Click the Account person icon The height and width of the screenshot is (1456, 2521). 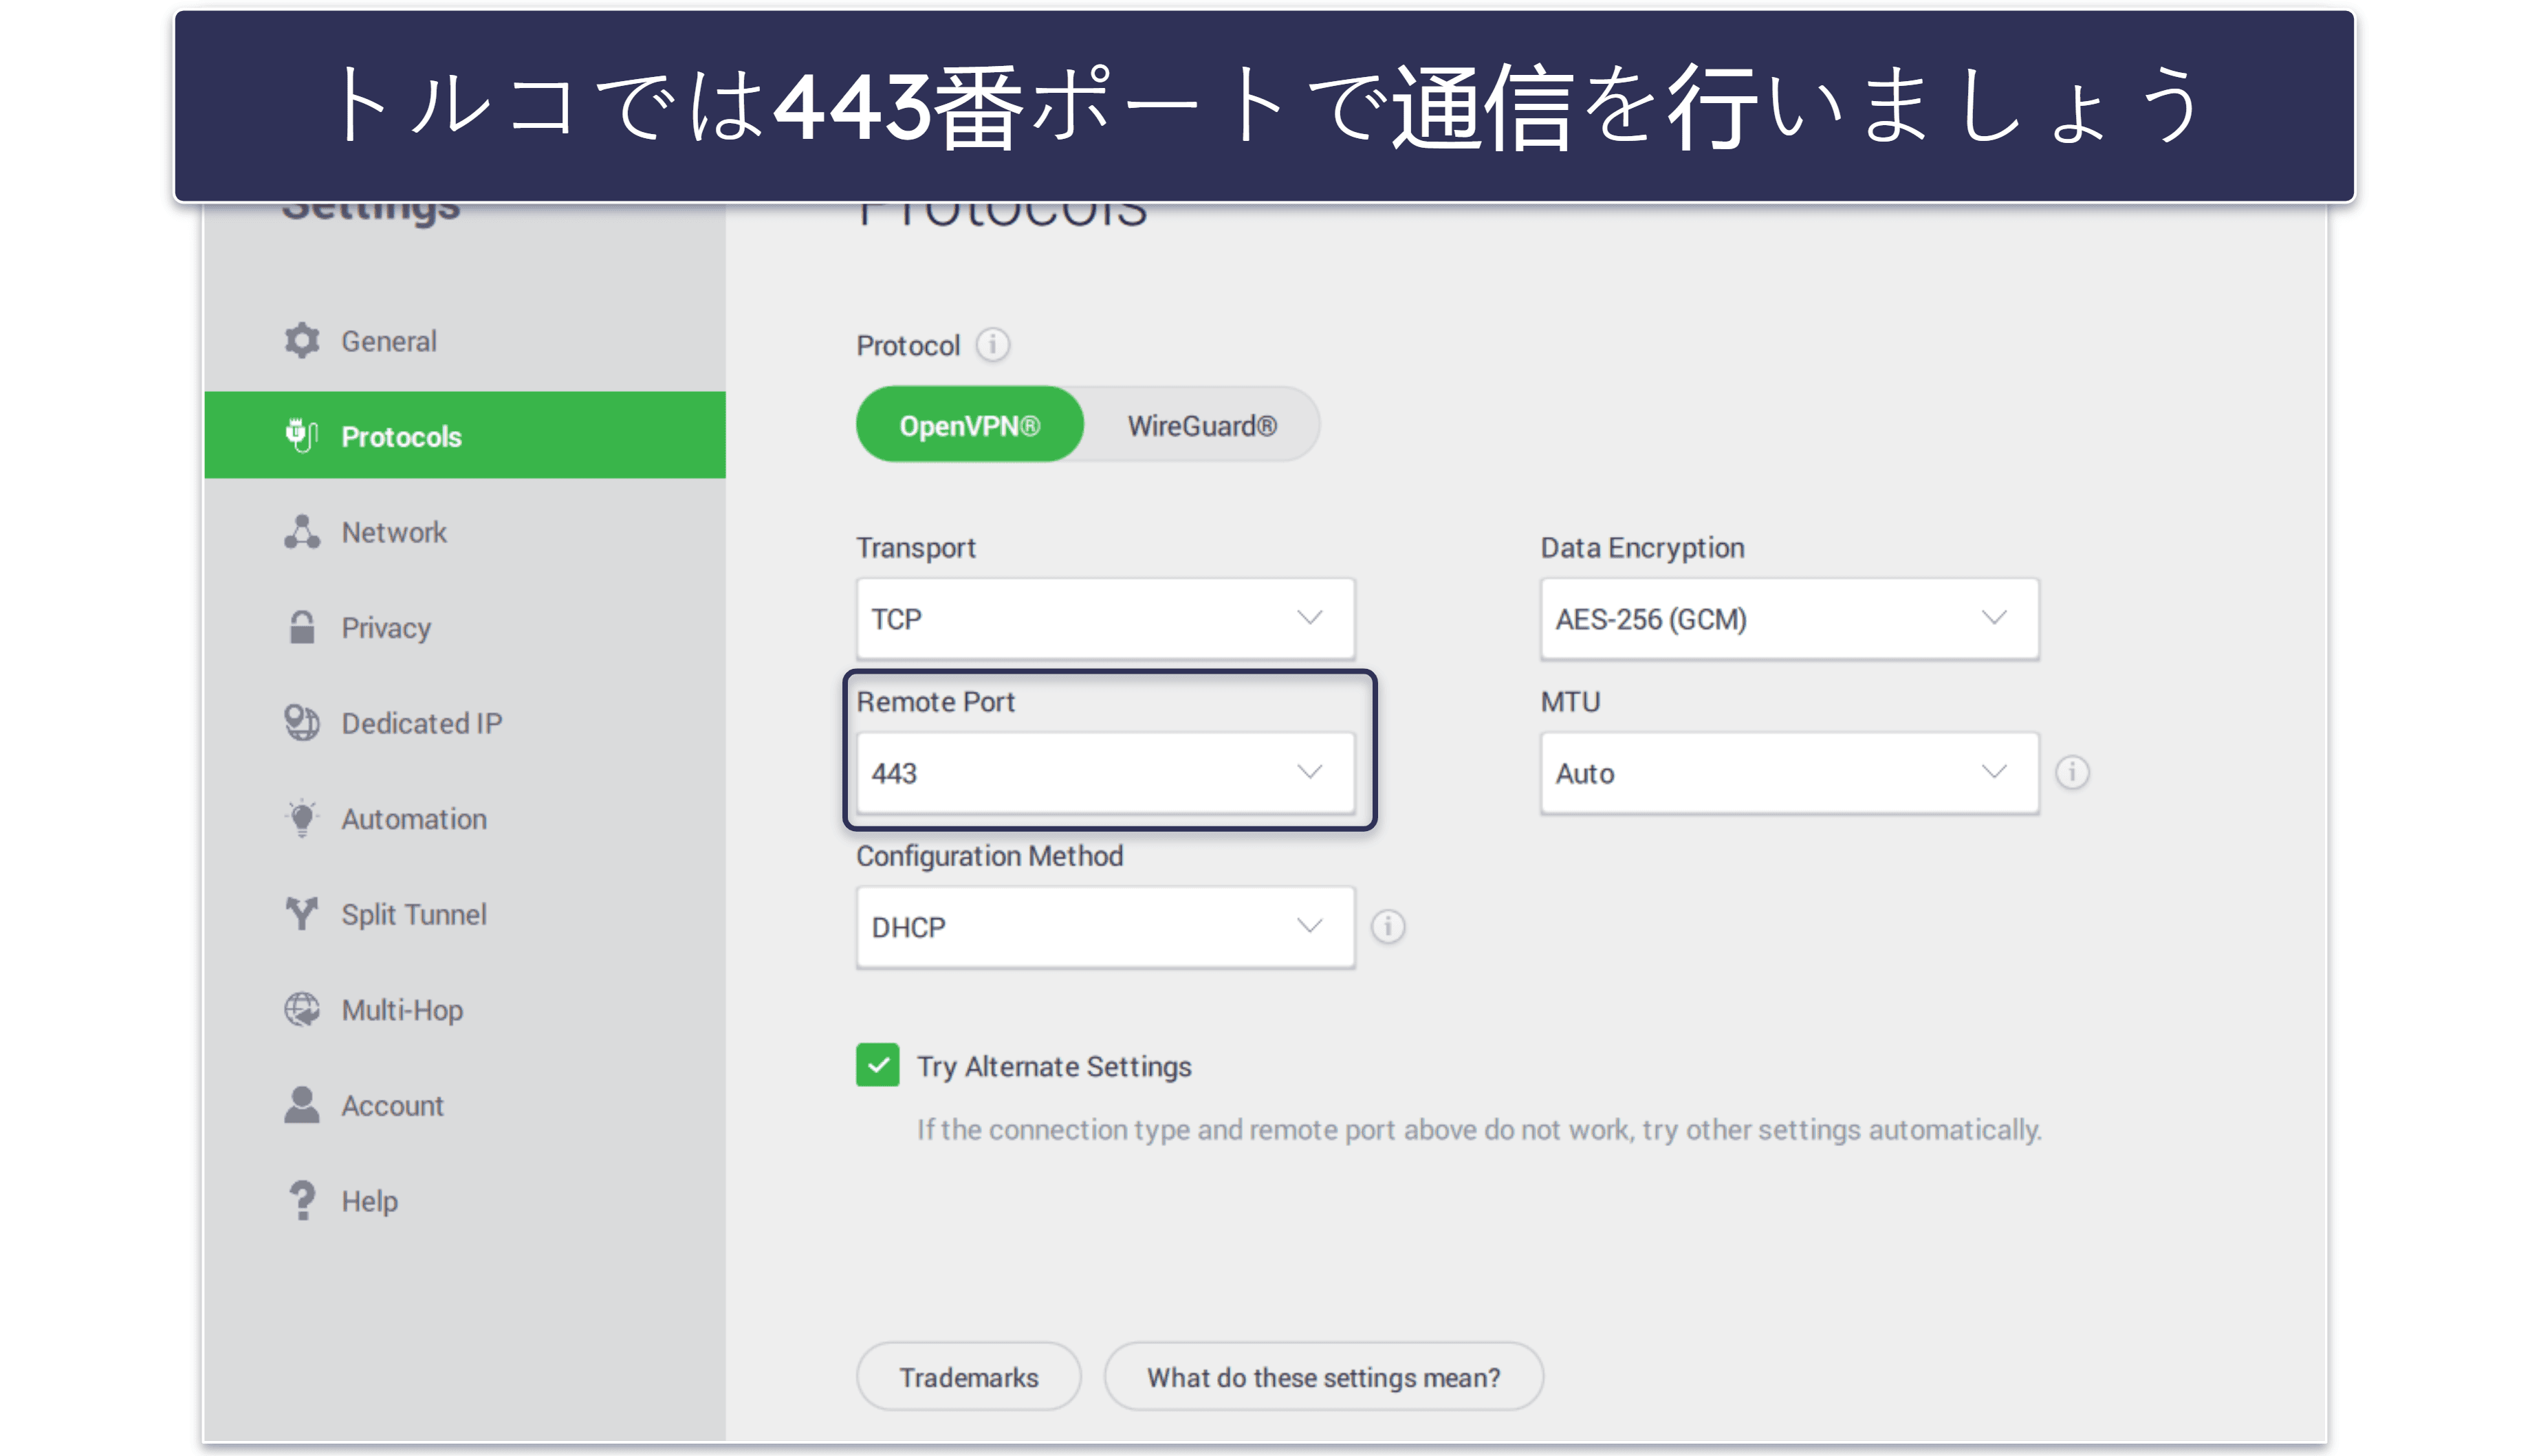click(x=301, y=1105)
